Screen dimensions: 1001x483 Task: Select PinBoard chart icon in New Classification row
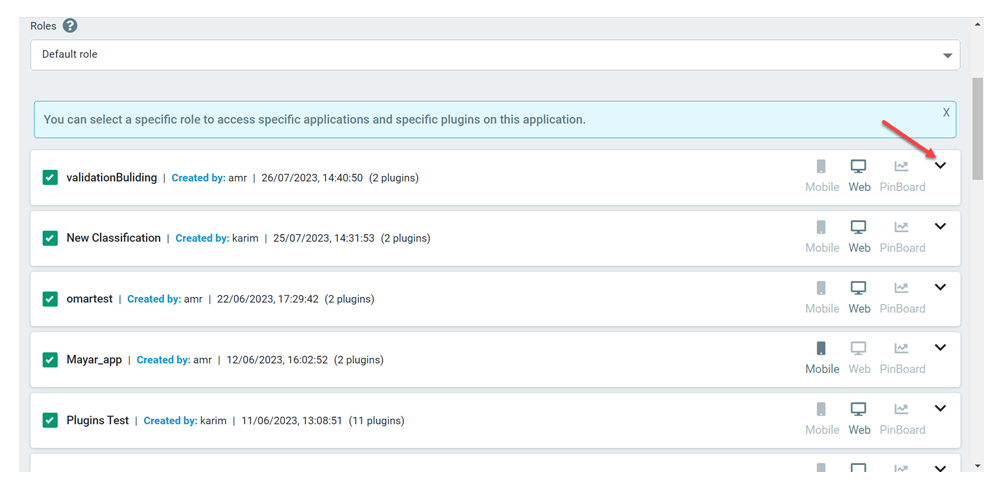coord(901,227)
